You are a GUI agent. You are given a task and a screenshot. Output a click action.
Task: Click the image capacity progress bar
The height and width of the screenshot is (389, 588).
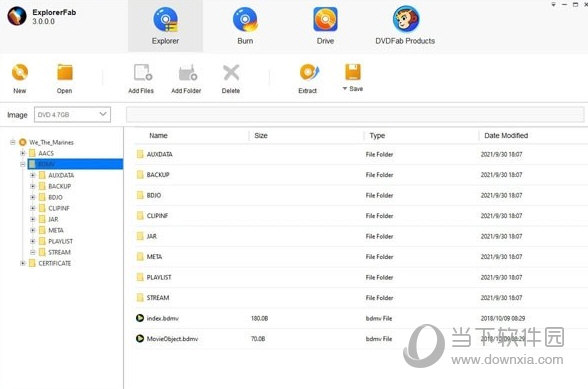(355, 115)
